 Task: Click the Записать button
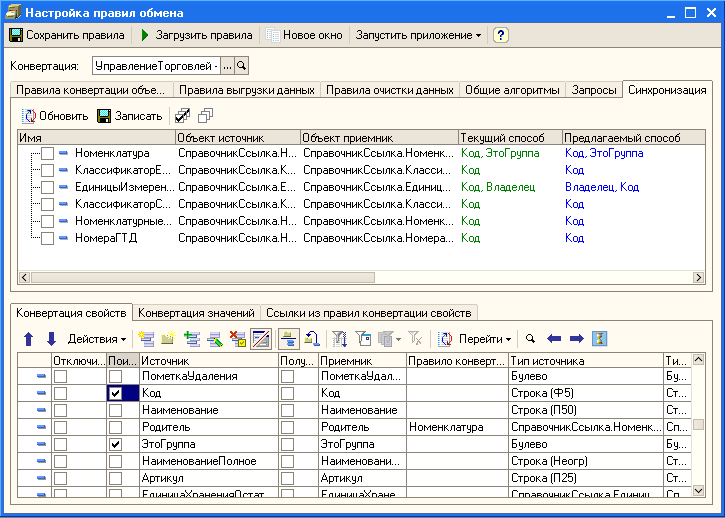130,116
